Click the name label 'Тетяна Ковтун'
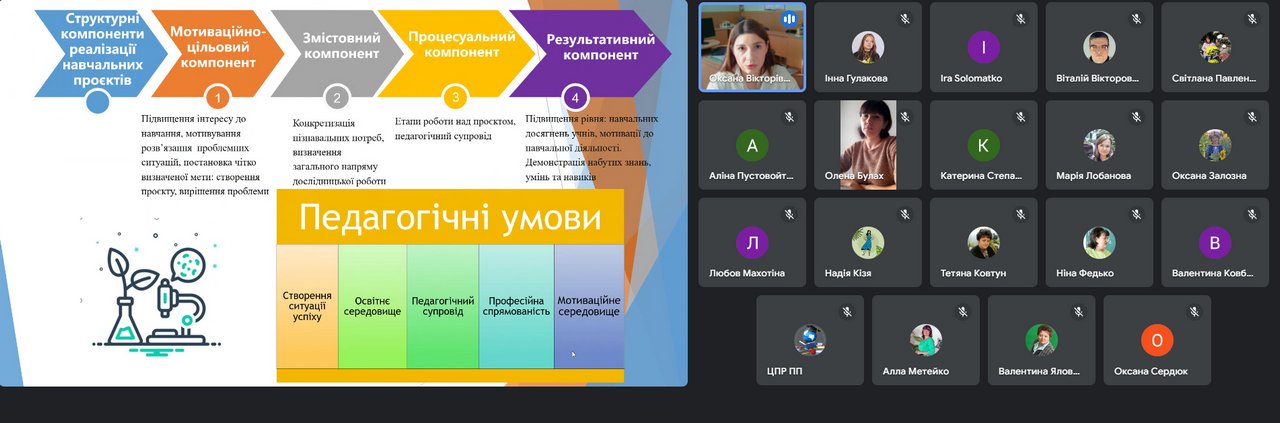 (x=973, y=274)
